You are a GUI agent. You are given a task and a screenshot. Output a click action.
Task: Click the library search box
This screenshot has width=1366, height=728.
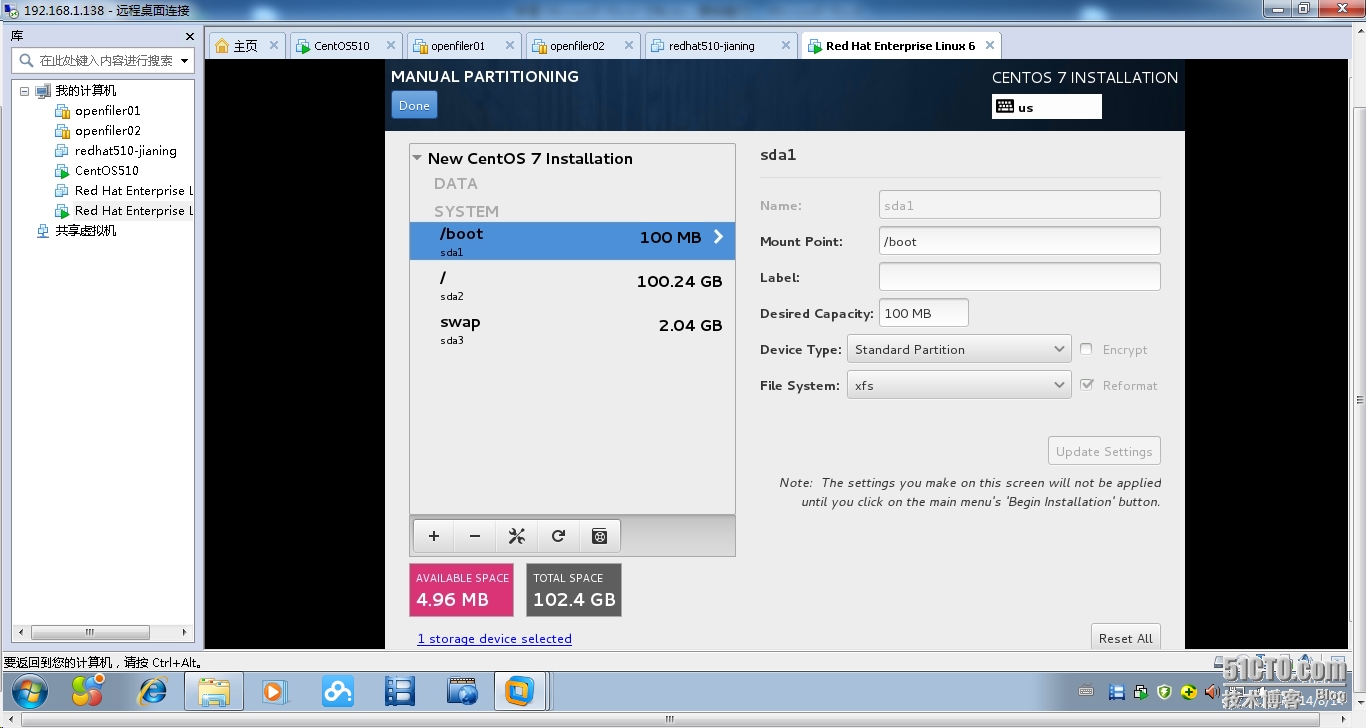(103, 61)
